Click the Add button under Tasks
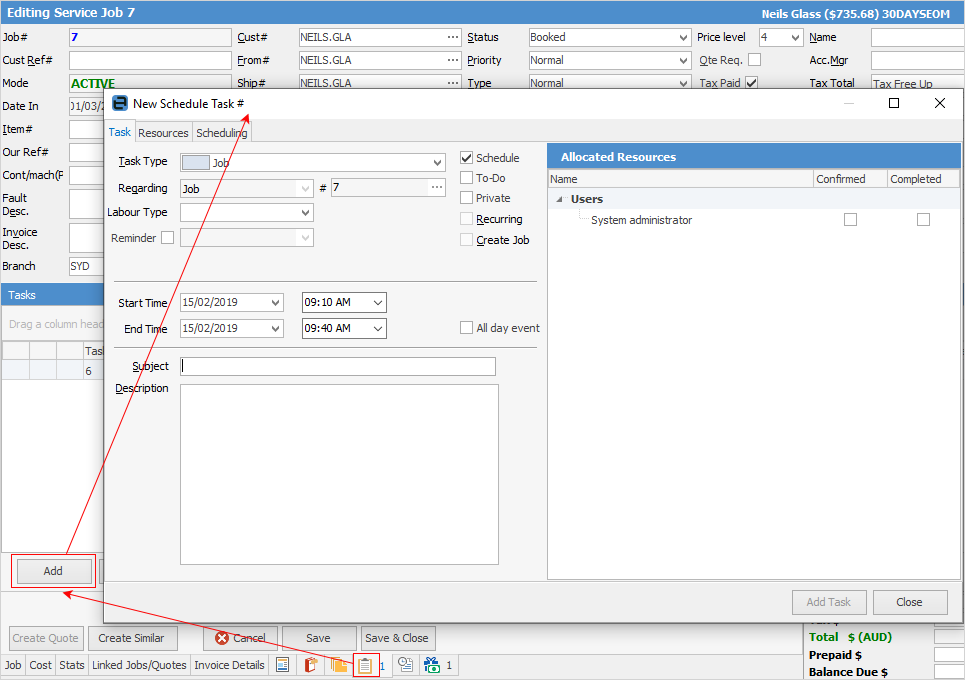Image resolution: width=965 pixels, height=680 pixels. click(x=53, y=571)
